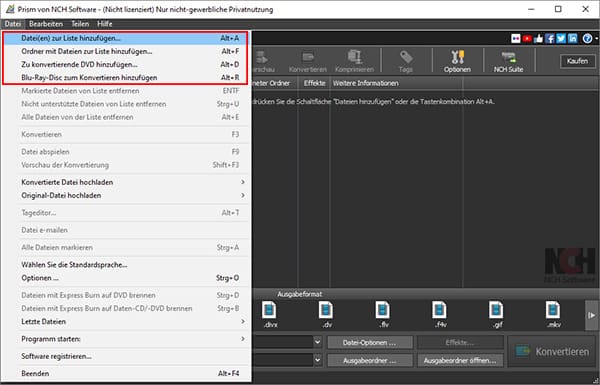Screen dimensions: 600x385
Task: Click the Ausgabeordner öffnen button
Action: pos(460,360)
